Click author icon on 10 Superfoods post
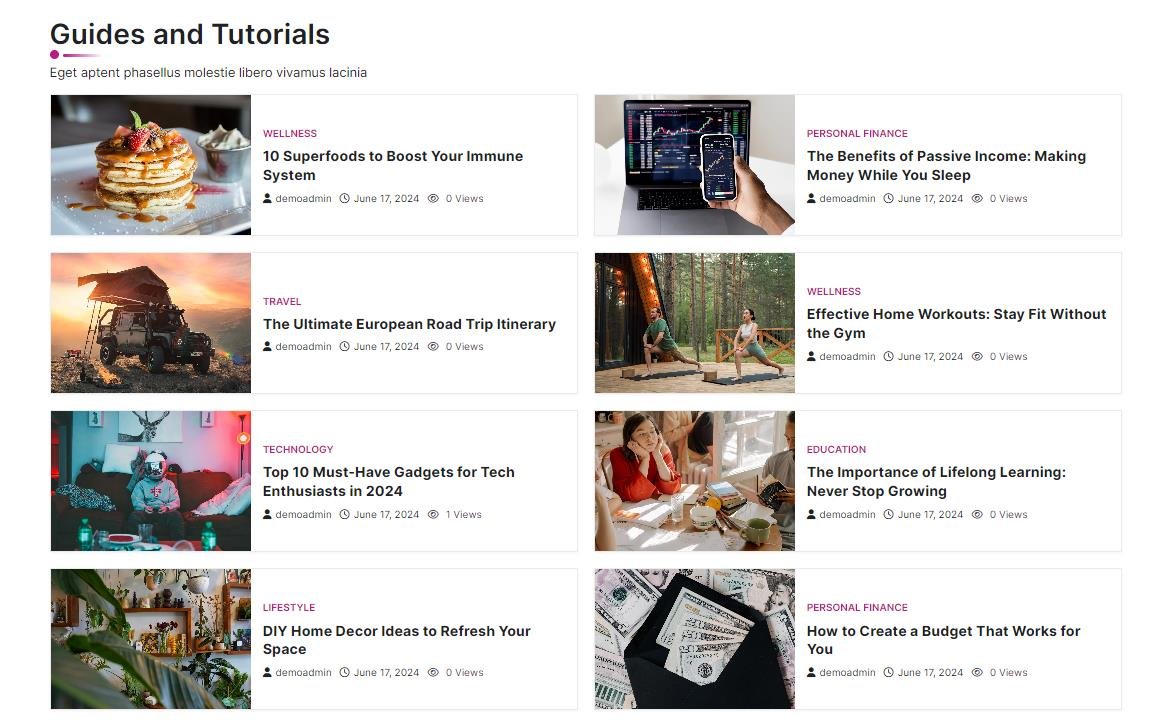The width and height of the screenshot is (1169, 728). tap(267, 198)
